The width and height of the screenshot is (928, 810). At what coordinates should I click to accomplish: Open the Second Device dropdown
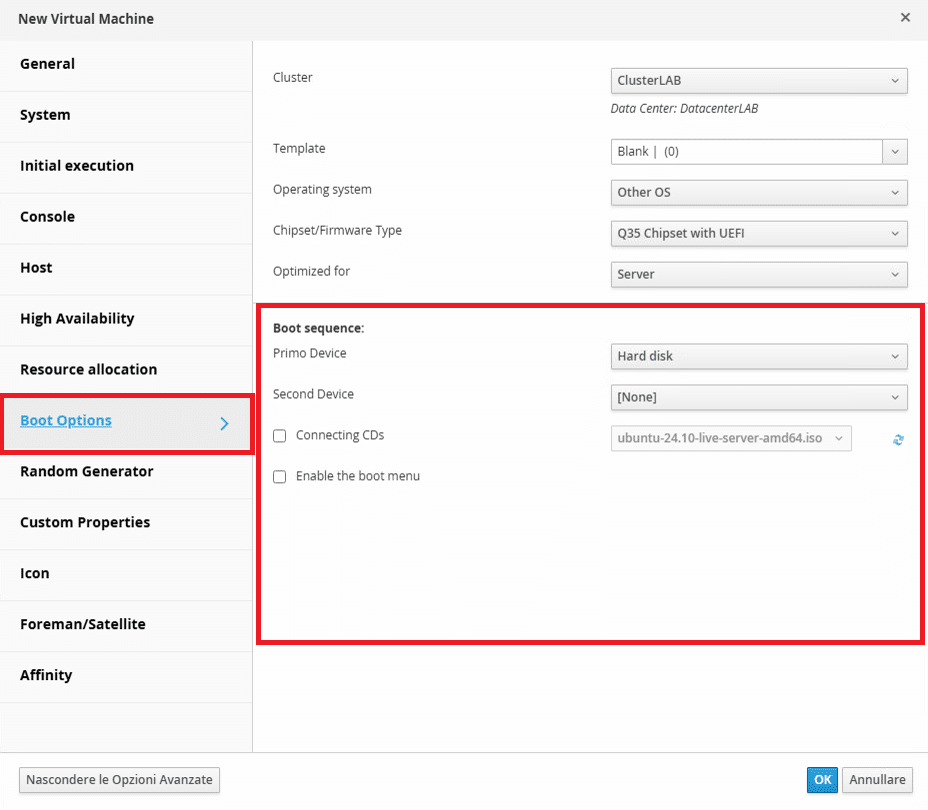pos(759,397)
